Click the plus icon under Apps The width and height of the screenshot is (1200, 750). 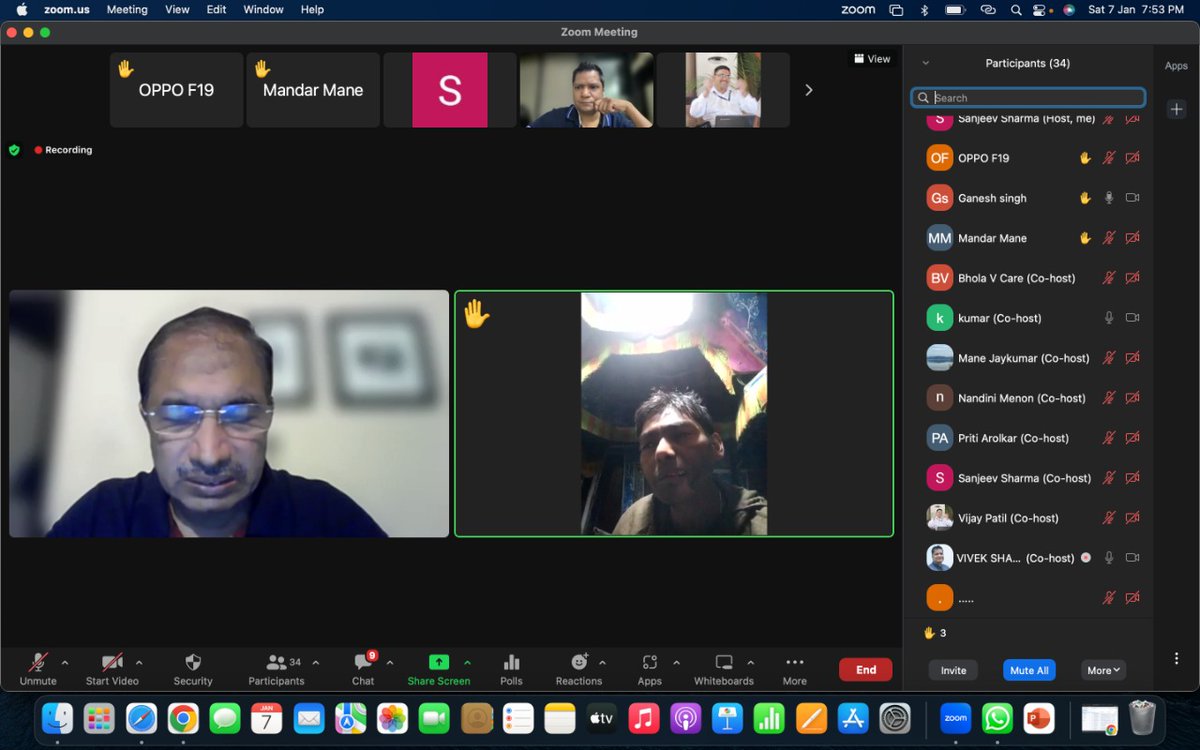pos(1176,109)
